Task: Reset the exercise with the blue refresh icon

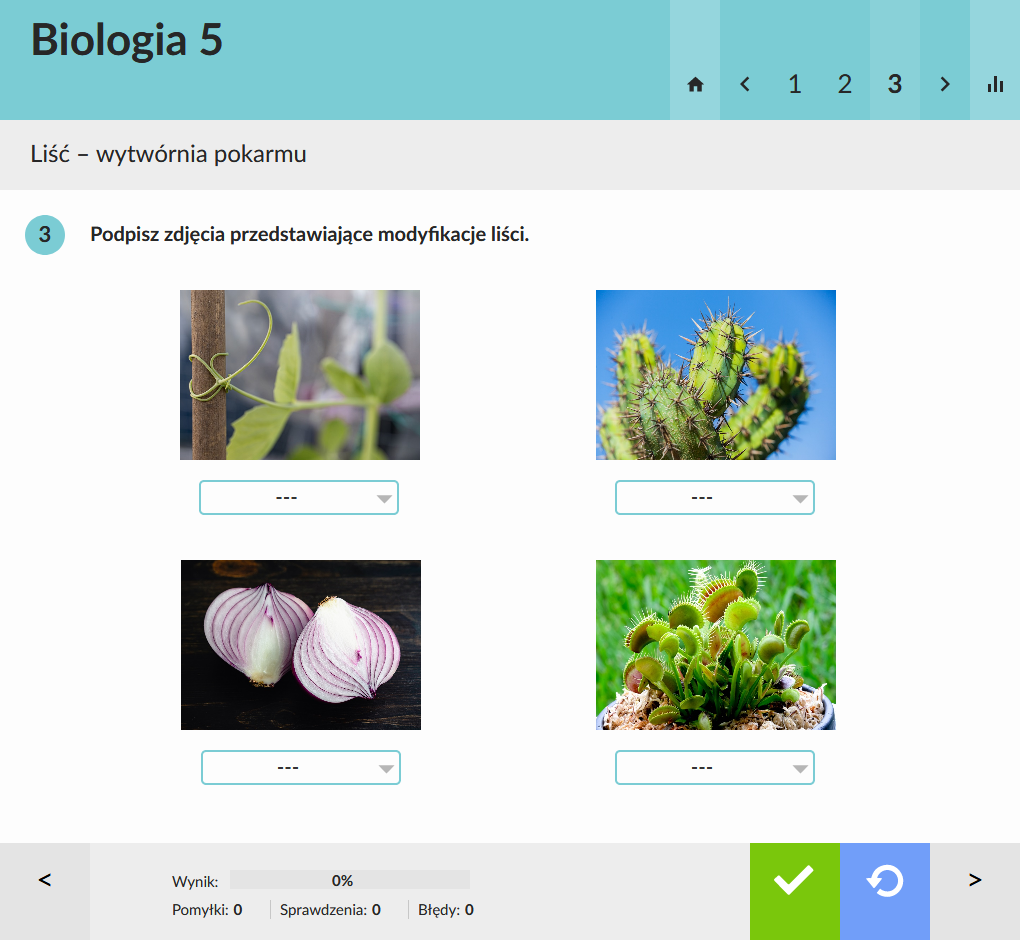Action: (885, 881)
